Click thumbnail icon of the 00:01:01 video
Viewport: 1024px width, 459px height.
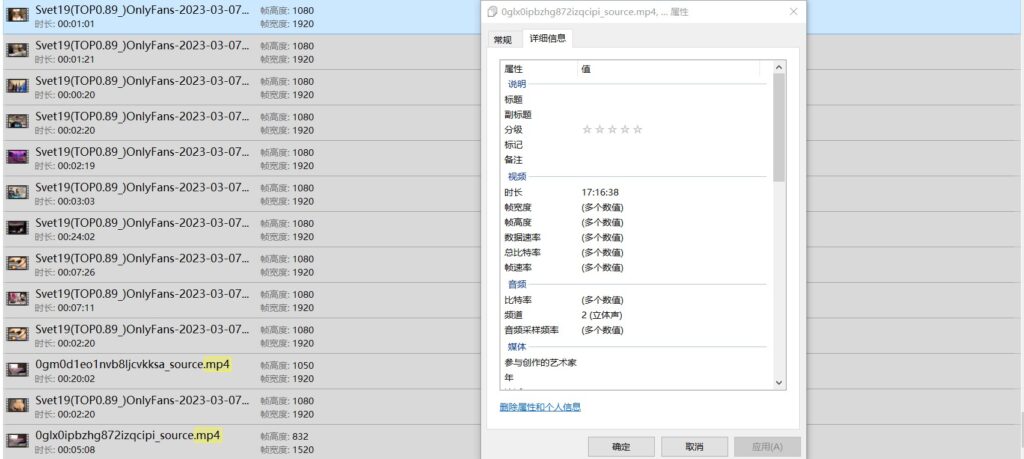coord(17,15)
